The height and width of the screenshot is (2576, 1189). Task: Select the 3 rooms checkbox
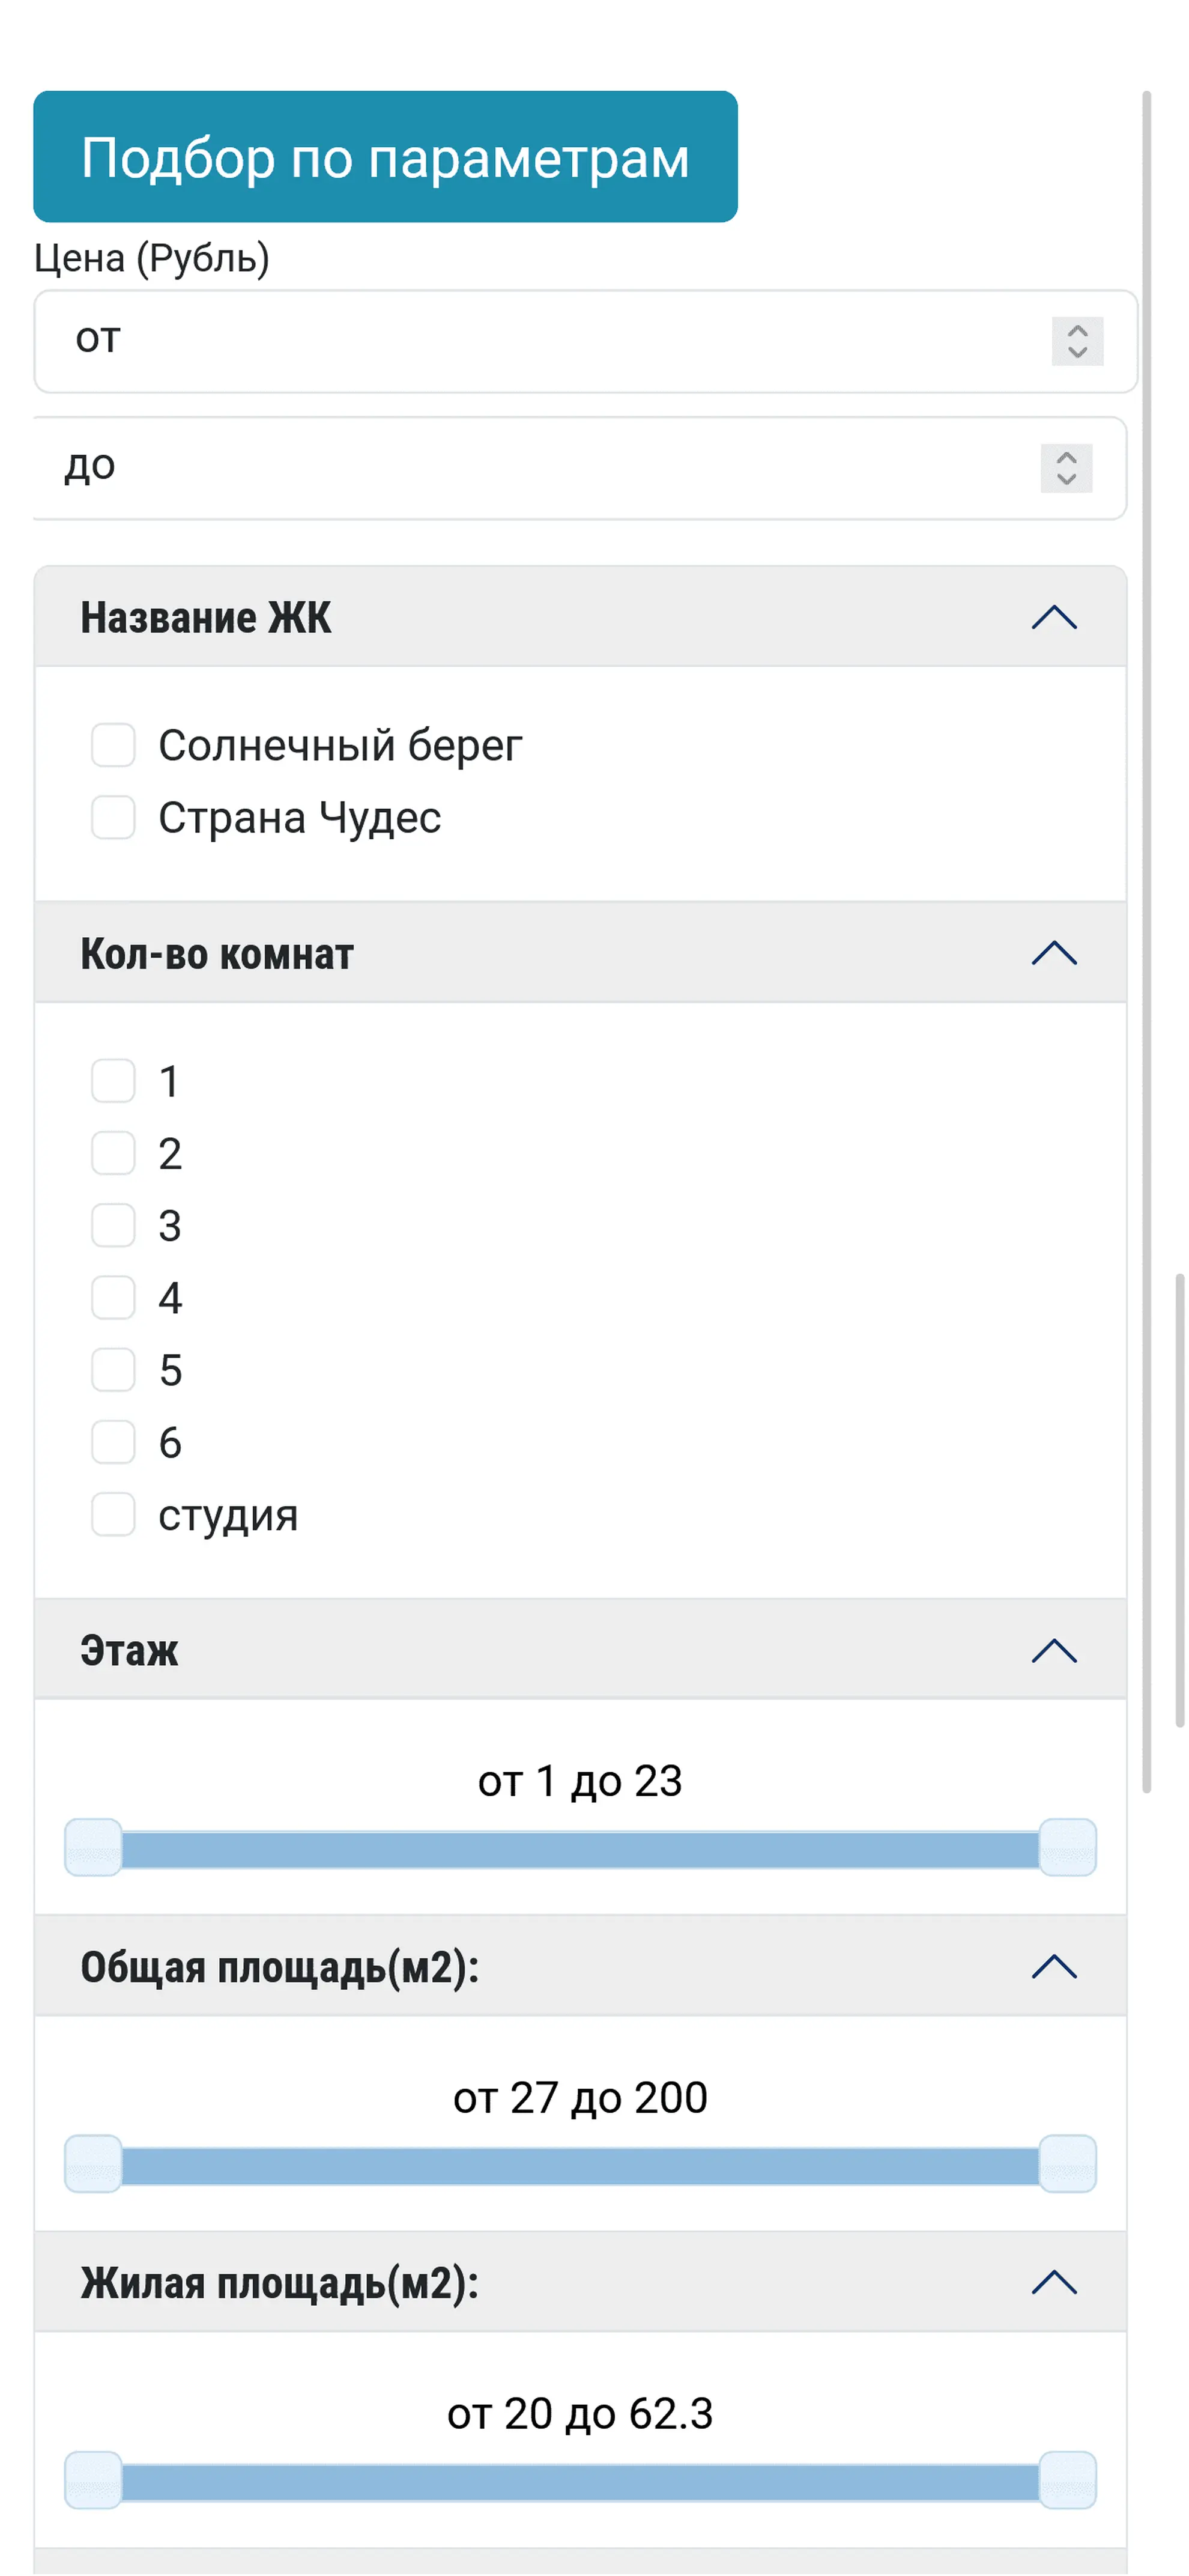point(113,1226)
